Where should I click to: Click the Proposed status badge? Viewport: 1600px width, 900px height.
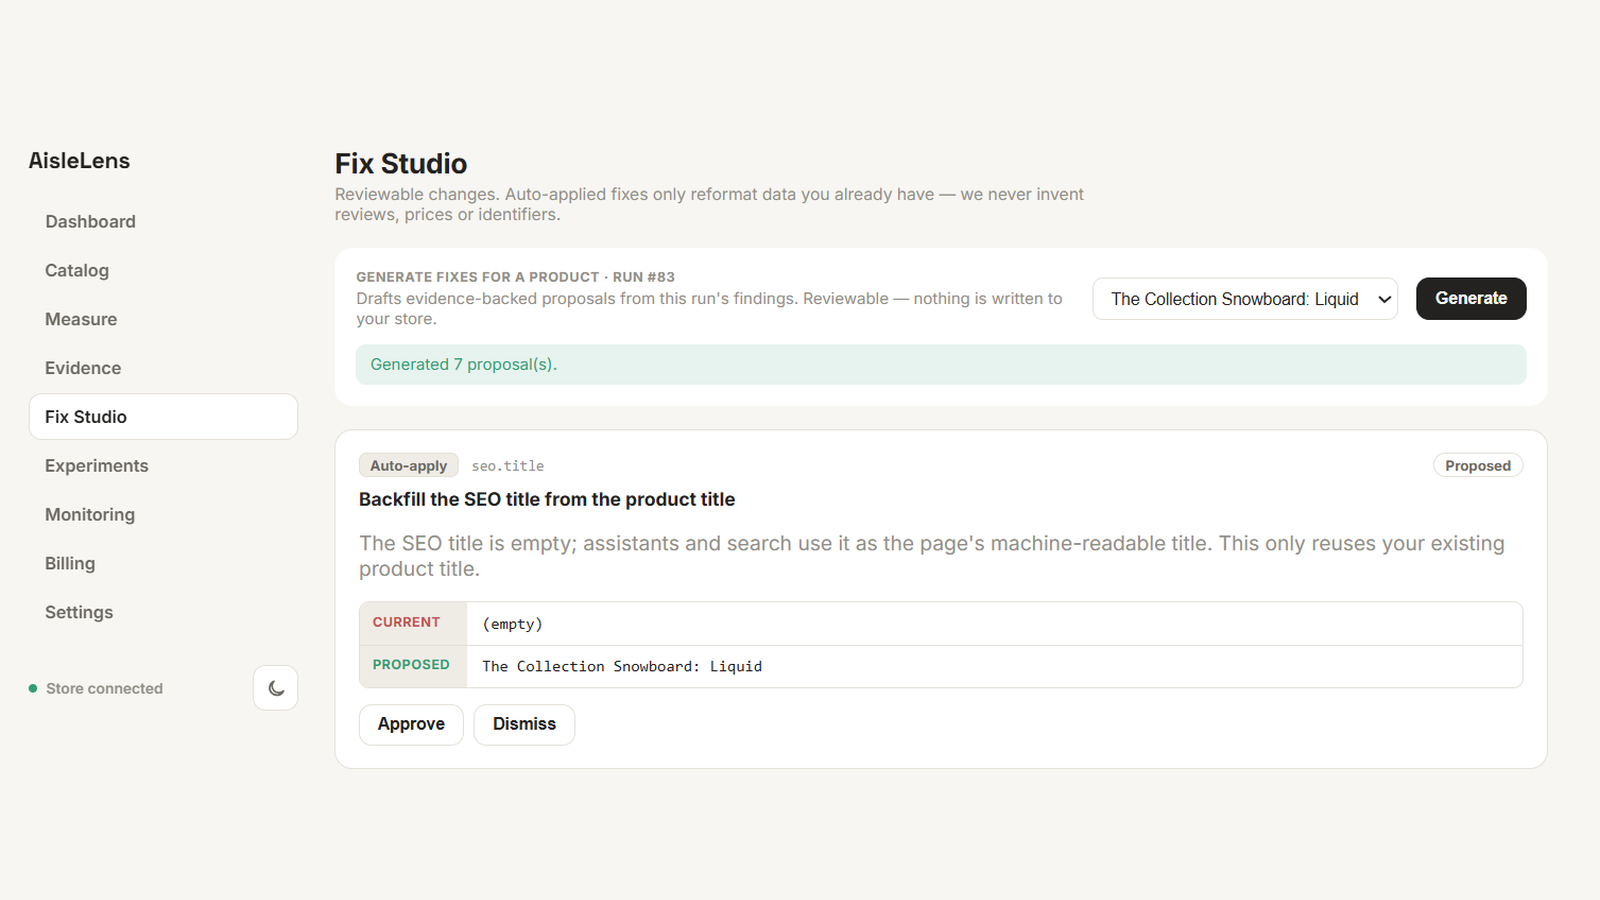[x=1478, y=465]
